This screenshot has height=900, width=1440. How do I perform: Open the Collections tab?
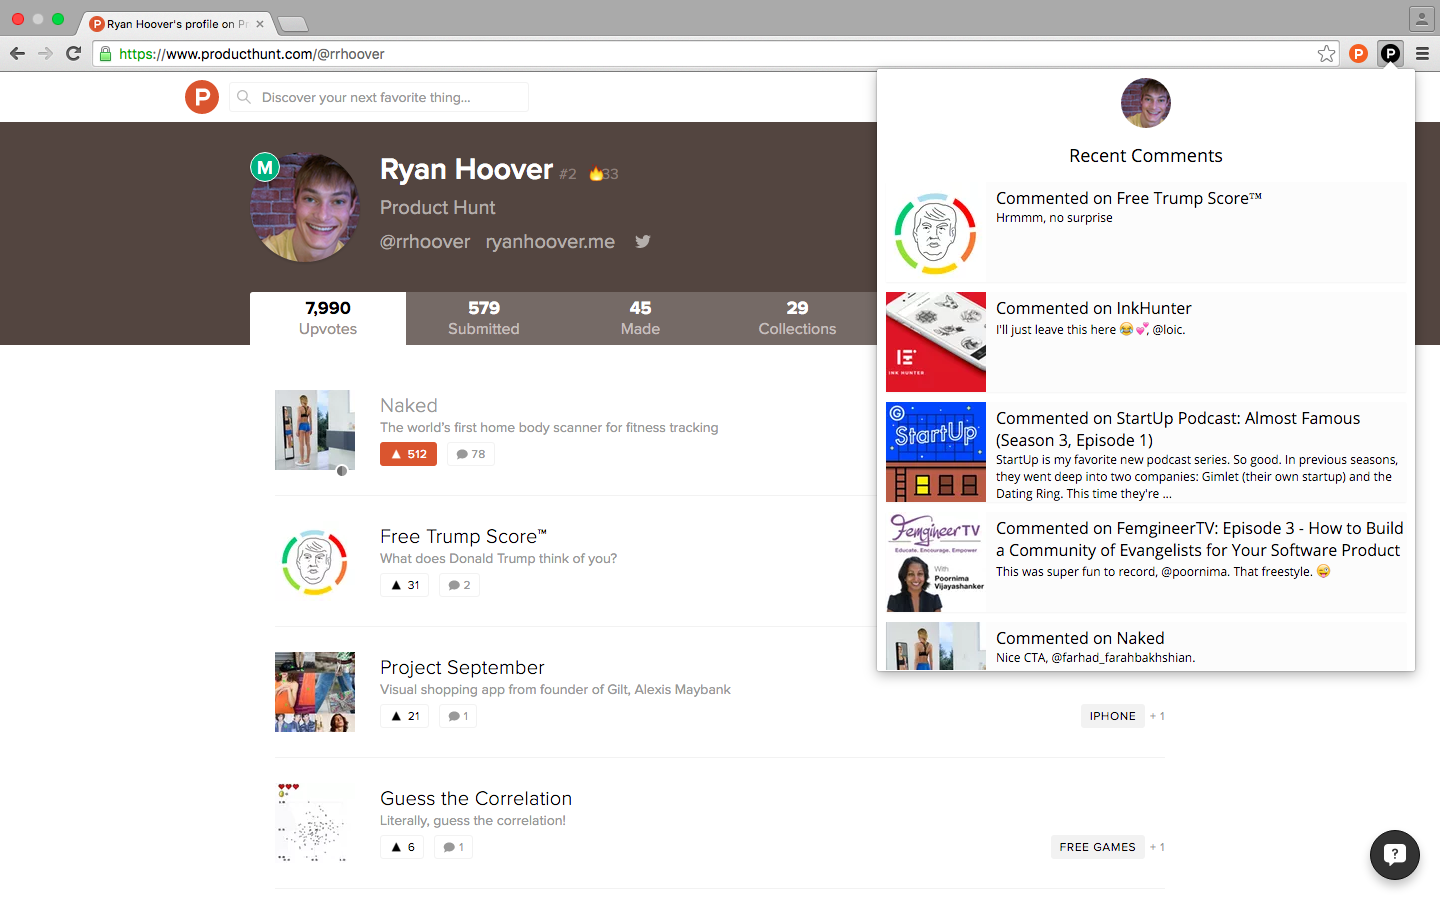click(797, 317)
